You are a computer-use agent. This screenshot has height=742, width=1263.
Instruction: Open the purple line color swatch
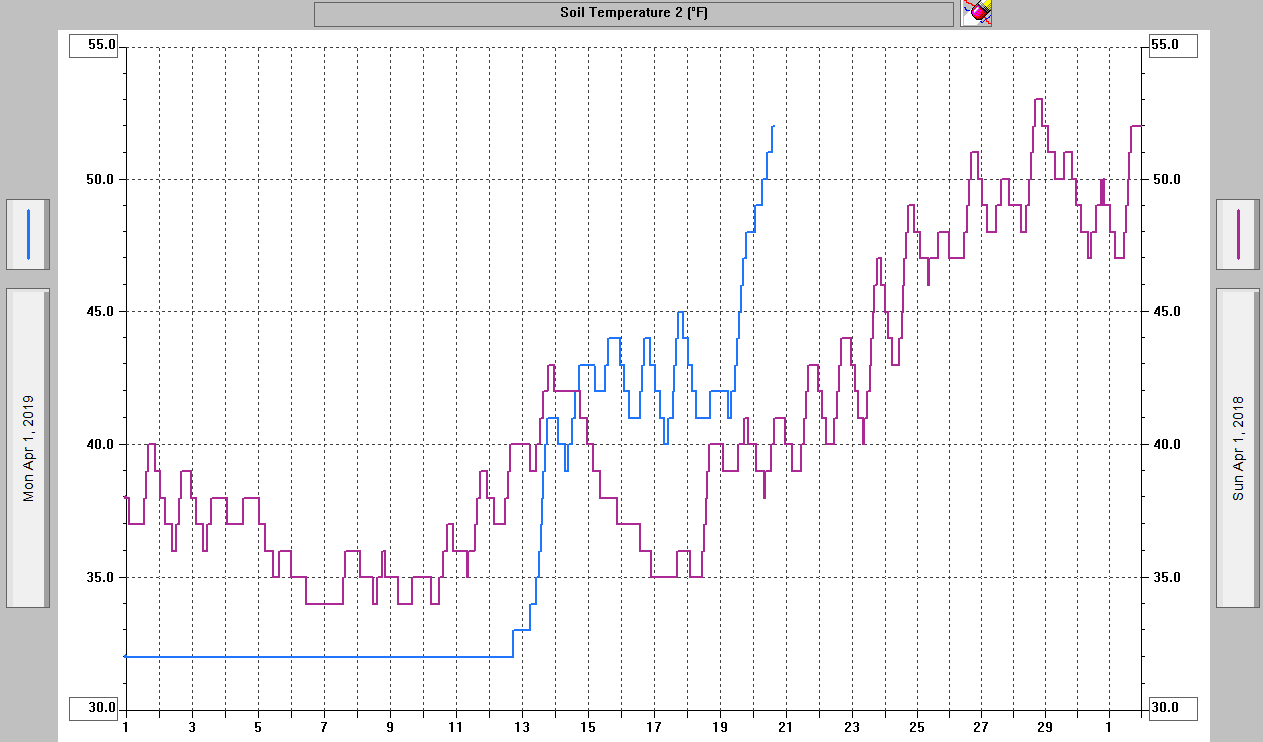point(1238,234)
